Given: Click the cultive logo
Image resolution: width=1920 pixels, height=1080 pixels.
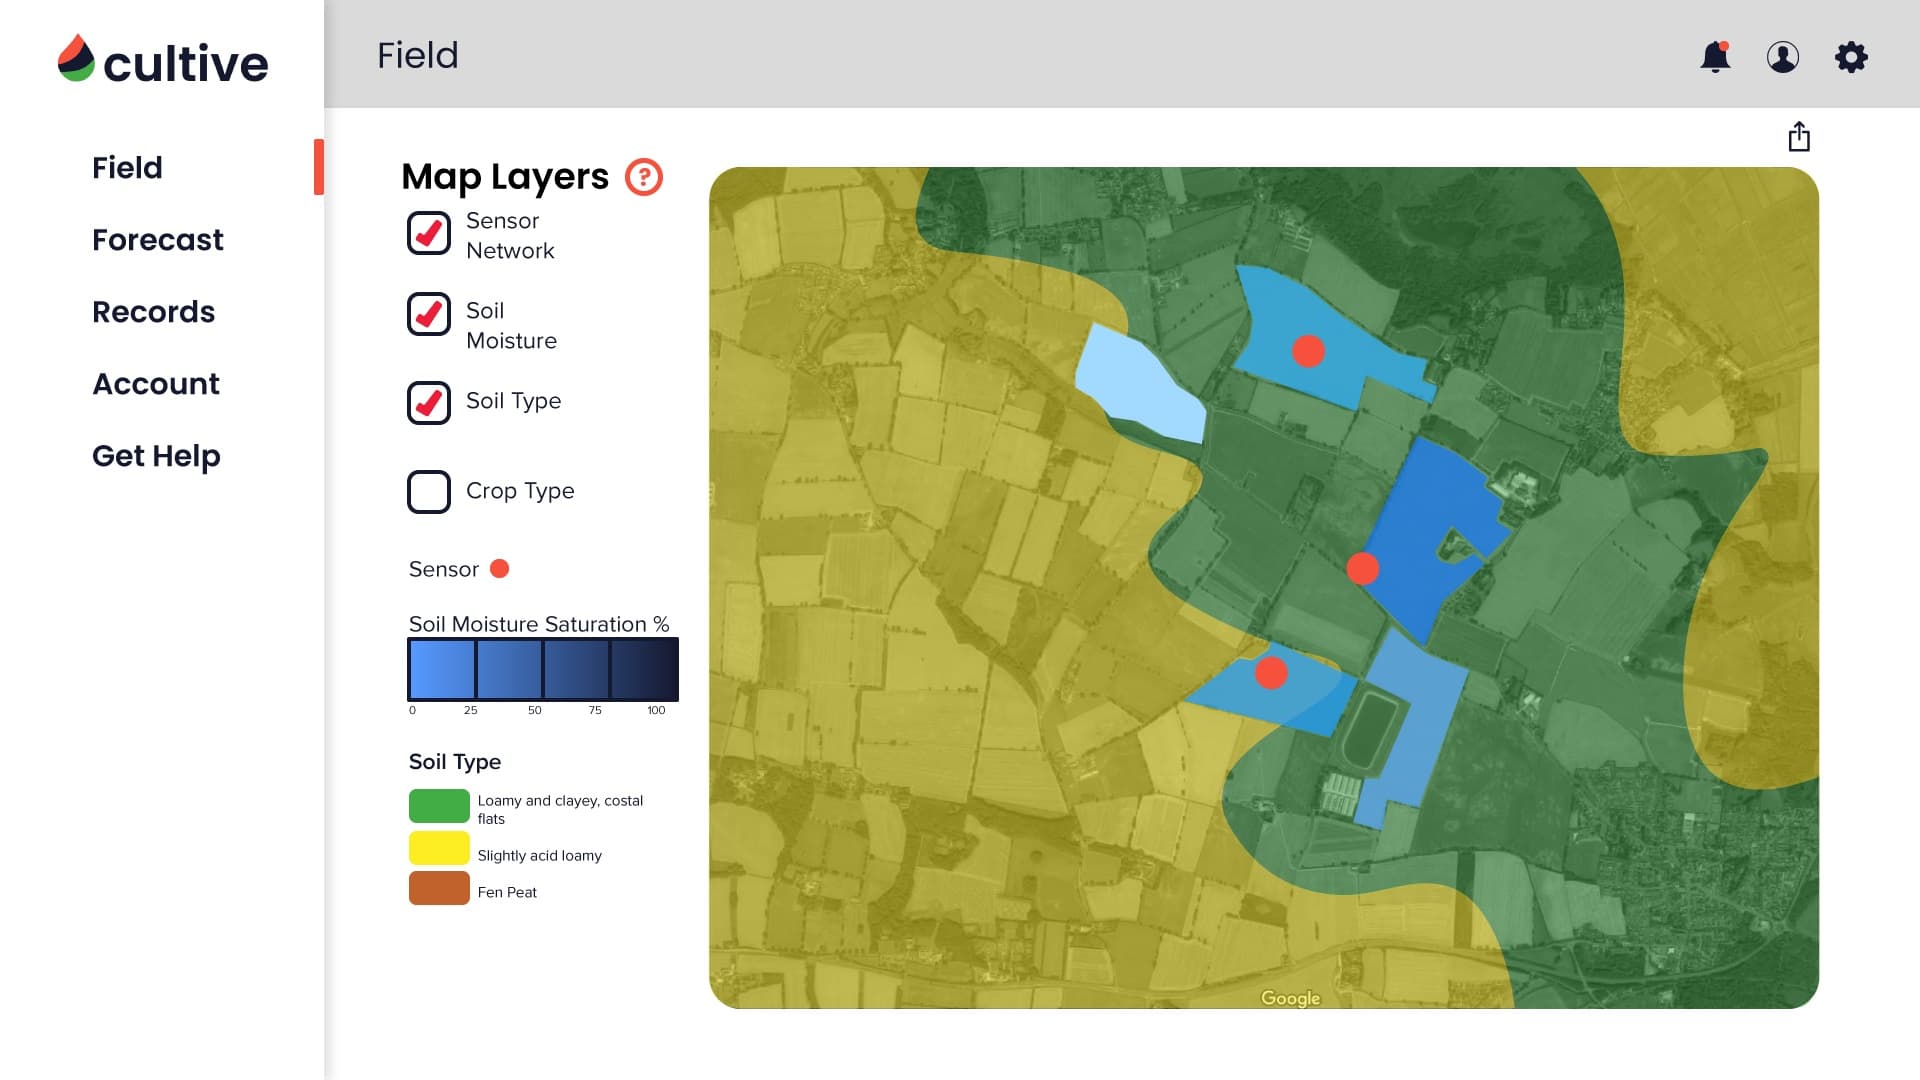Looking at the screenshot, I should coord(163,62).
